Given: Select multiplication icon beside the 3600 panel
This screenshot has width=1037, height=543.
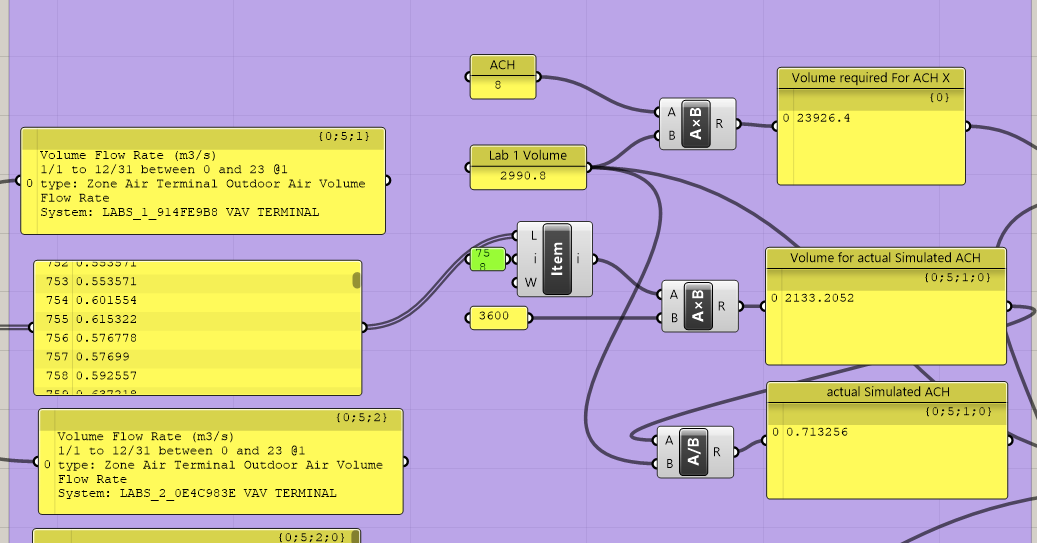Looking at the screenshot, I should 699,305.
